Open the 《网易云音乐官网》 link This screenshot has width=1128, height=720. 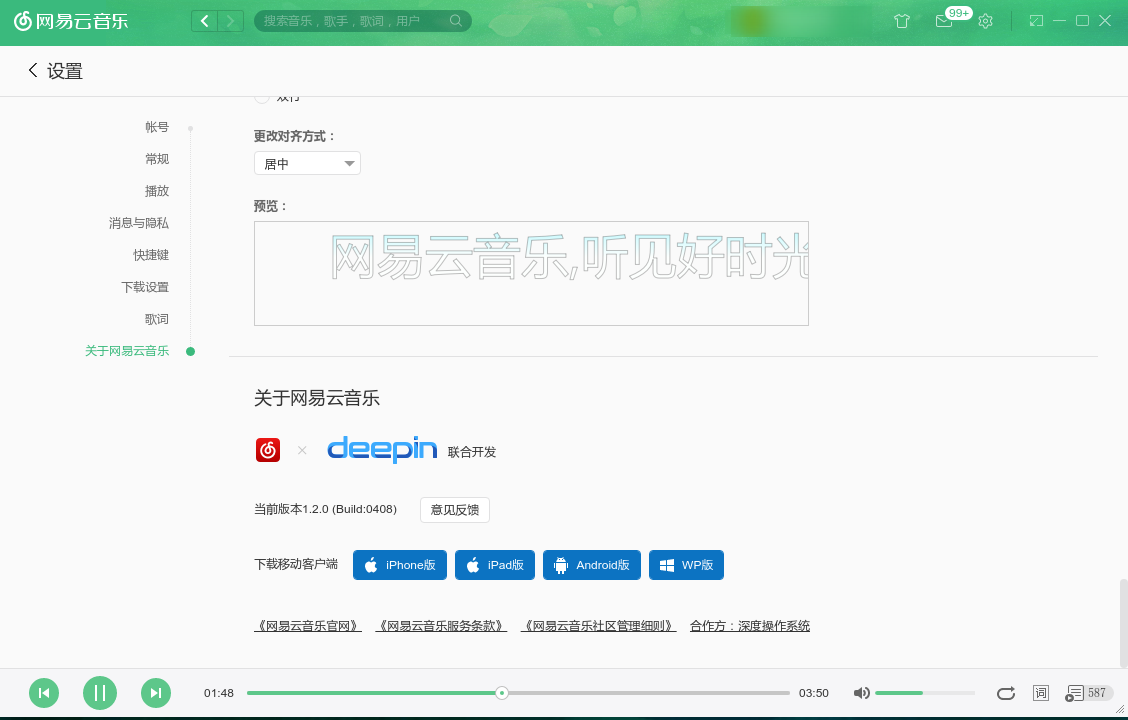(308, 626)
